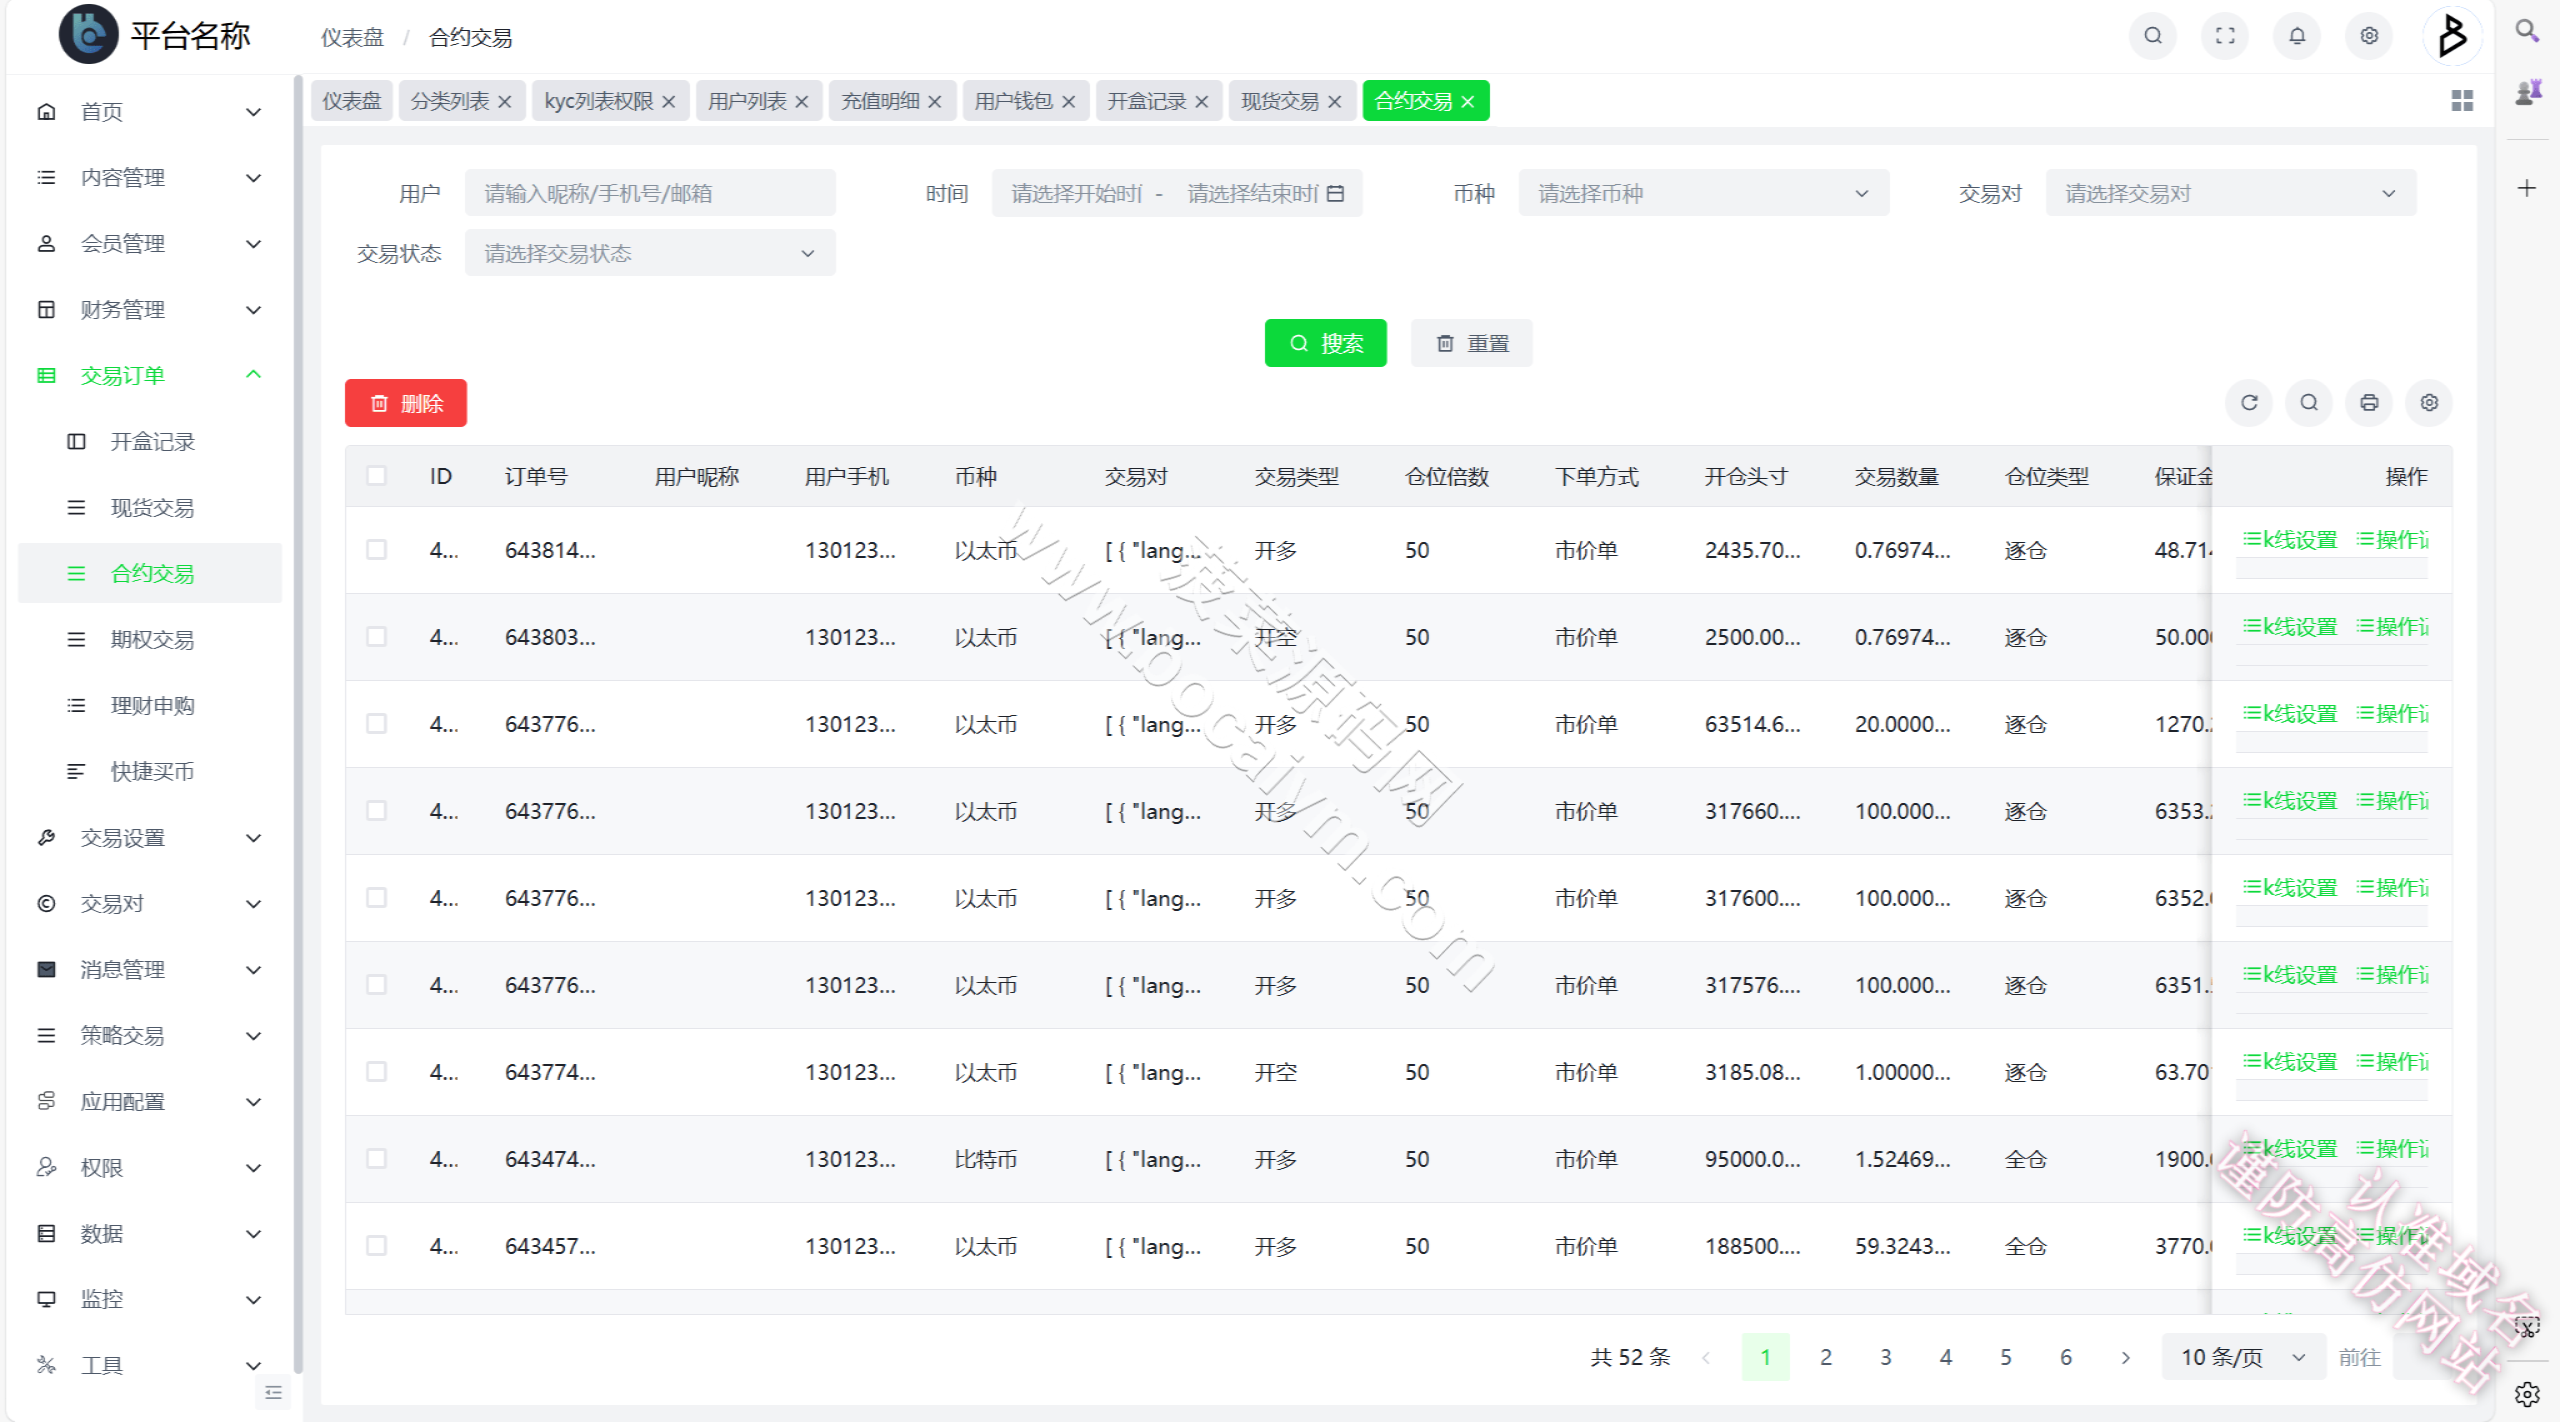Click k线设置 for order 643814

point(2290,540)
